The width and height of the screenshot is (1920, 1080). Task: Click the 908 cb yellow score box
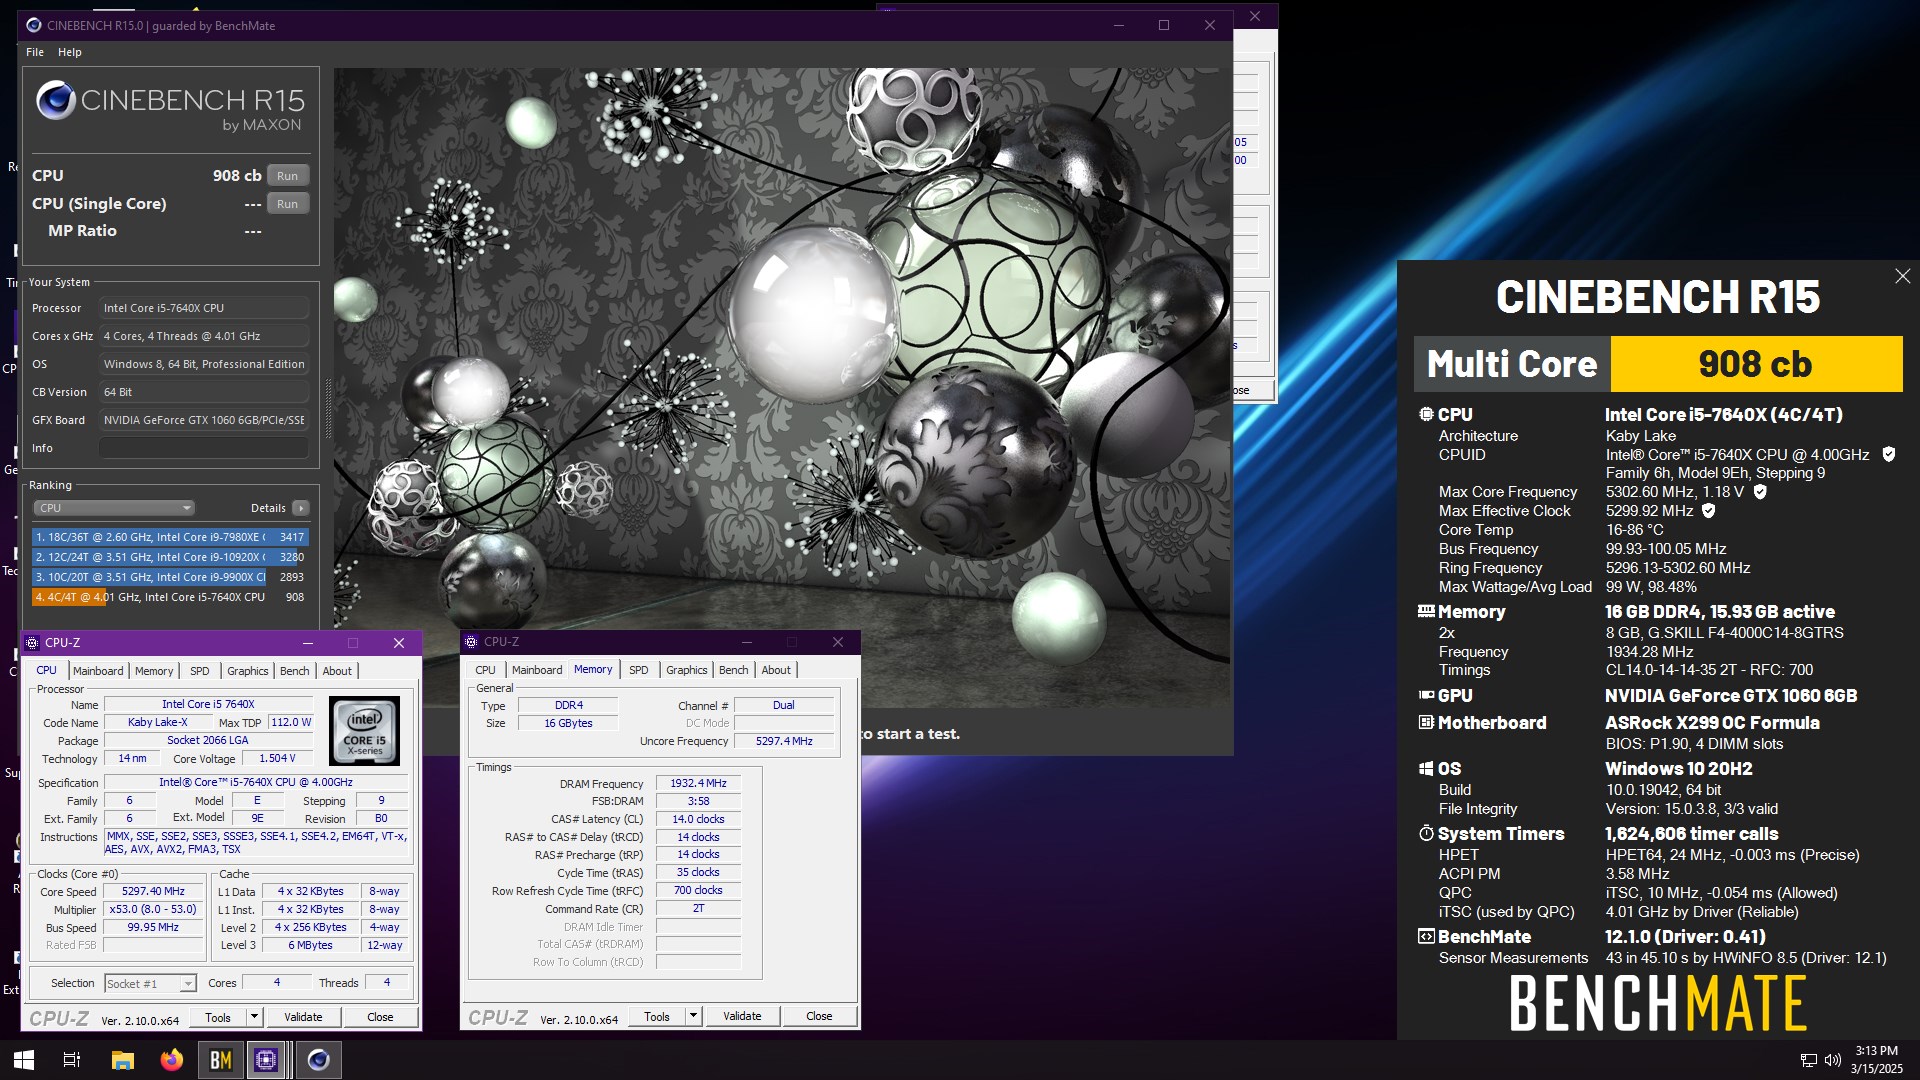pyautogui.click(x=1756, y=364)
